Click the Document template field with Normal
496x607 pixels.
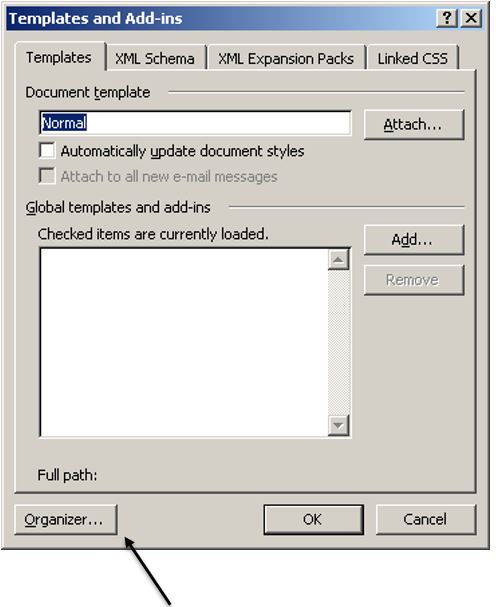point(195,123)
